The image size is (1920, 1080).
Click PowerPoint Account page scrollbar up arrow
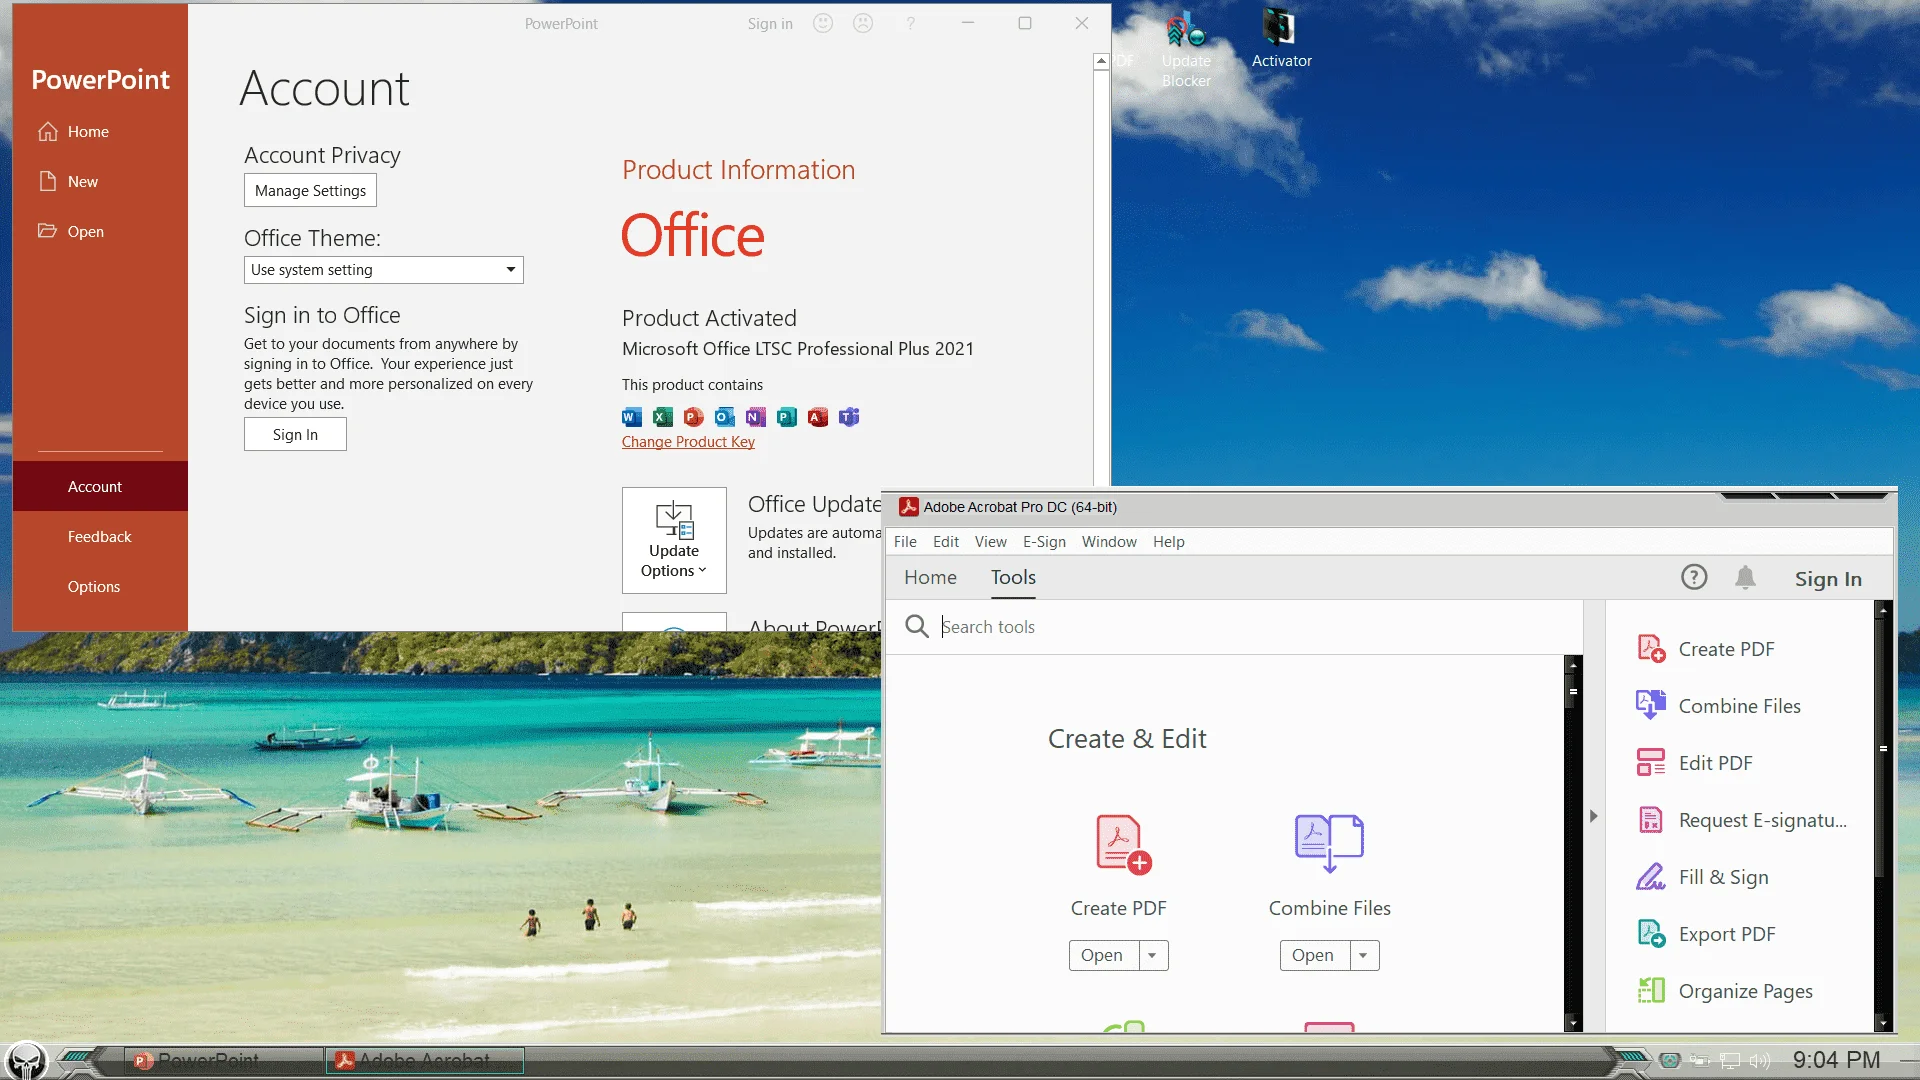pos(1101,61)
